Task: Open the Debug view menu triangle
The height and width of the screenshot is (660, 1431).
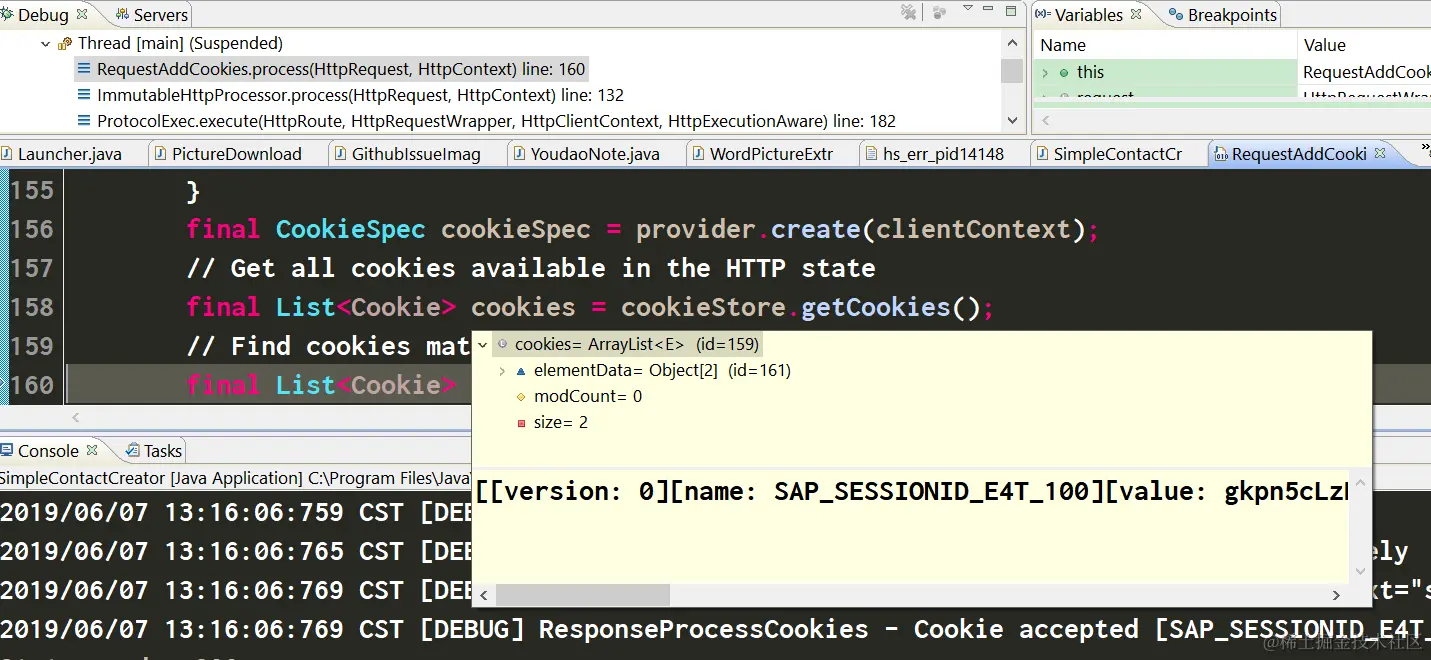Action: [x=968, y=9]
